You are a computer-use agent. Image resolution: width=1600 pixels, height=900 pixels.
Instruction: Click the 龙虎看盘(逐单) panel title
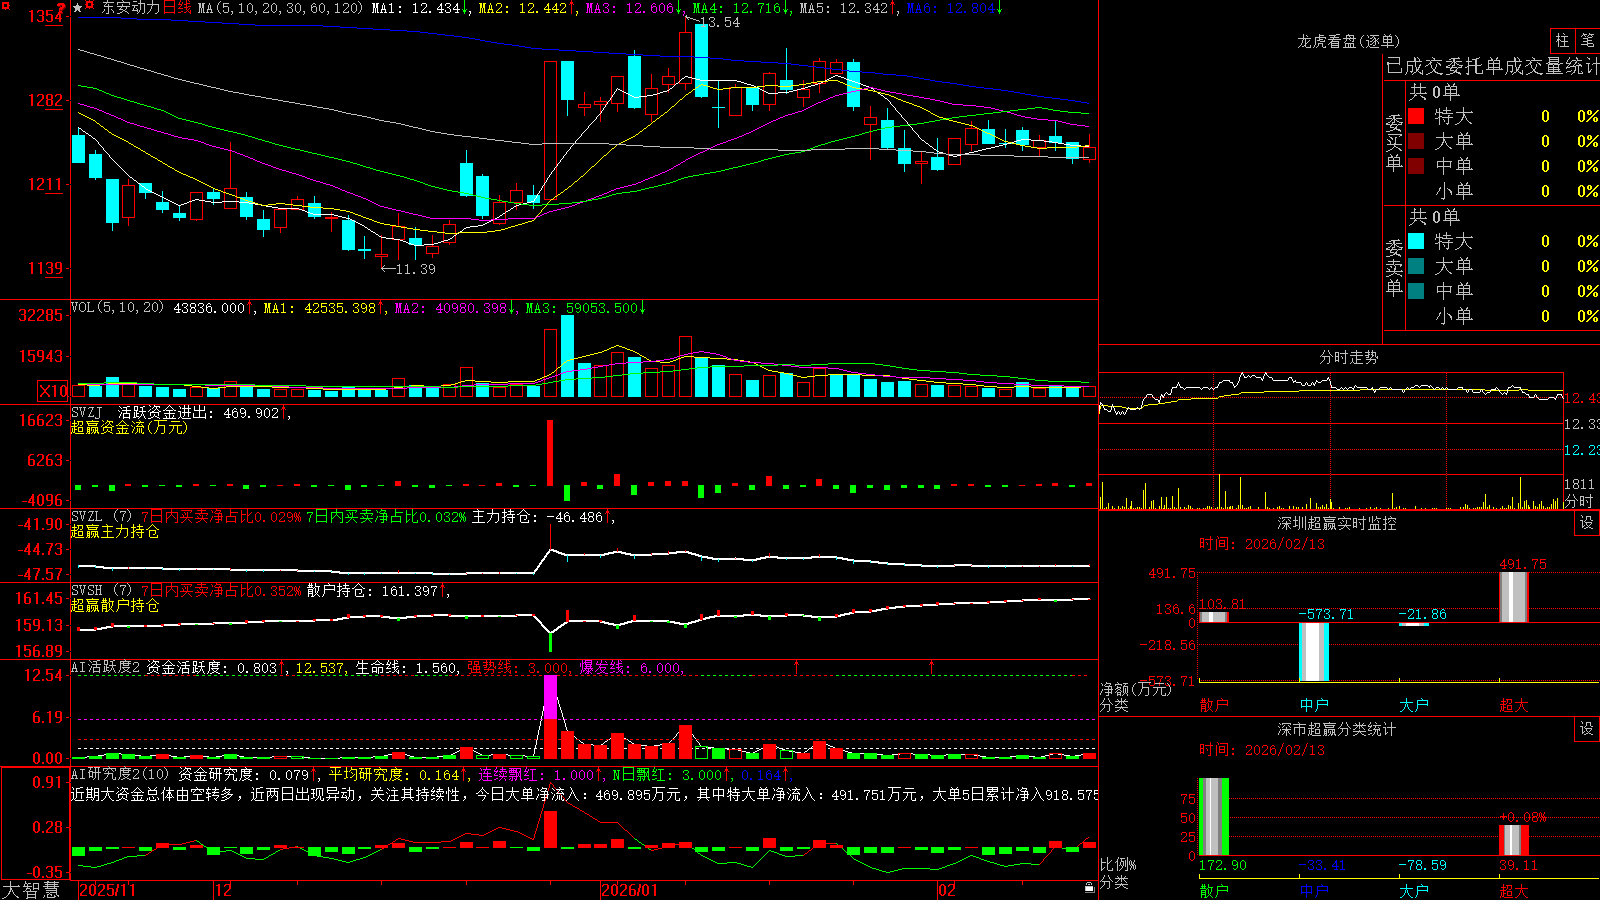(x=1348, y=41)
